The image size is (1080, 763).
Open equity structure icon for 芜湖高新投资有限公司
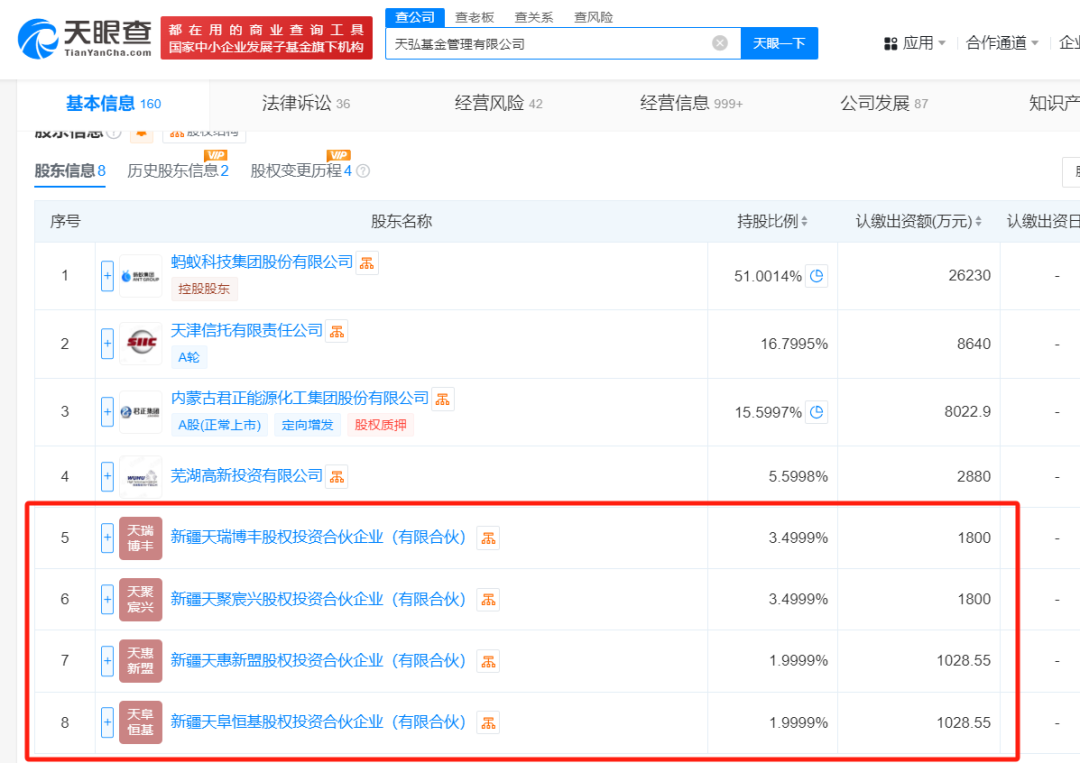[x=337, y=477]
